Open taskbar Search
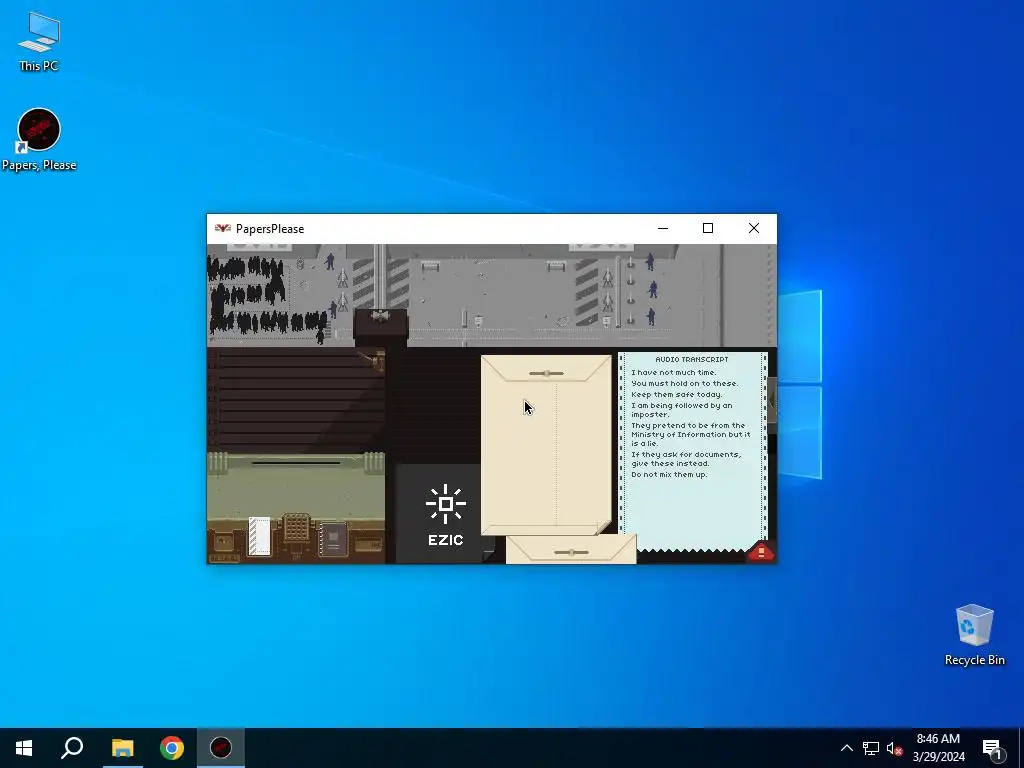The width and height of the screenshot is (1024, 768). [72, 748]
